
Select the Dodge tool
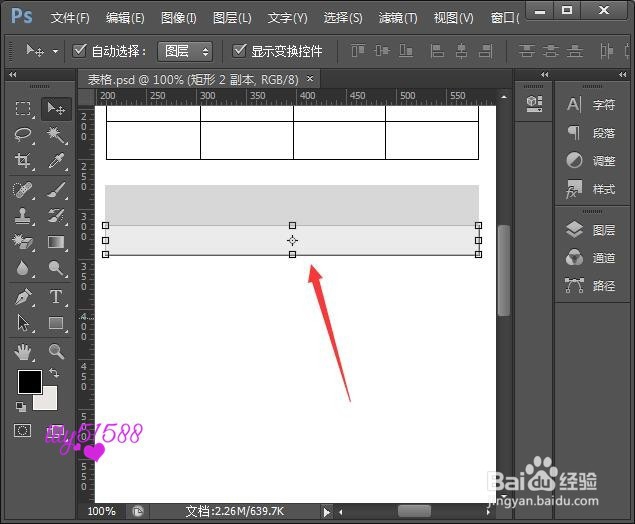pyautogui.click(x=56, y=268)
